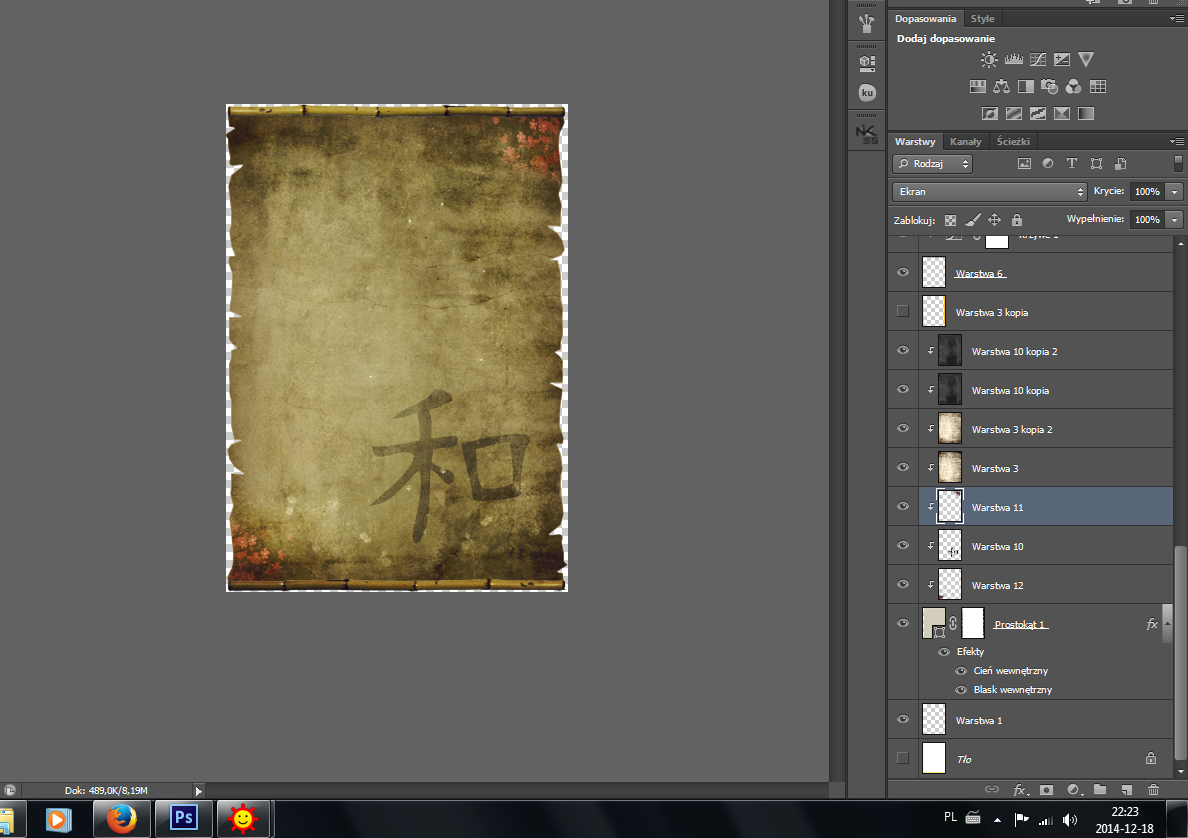The image size is (1188, 838).
Task: Add an Invert adjustment layer
Action: click(x=989, y=114)
